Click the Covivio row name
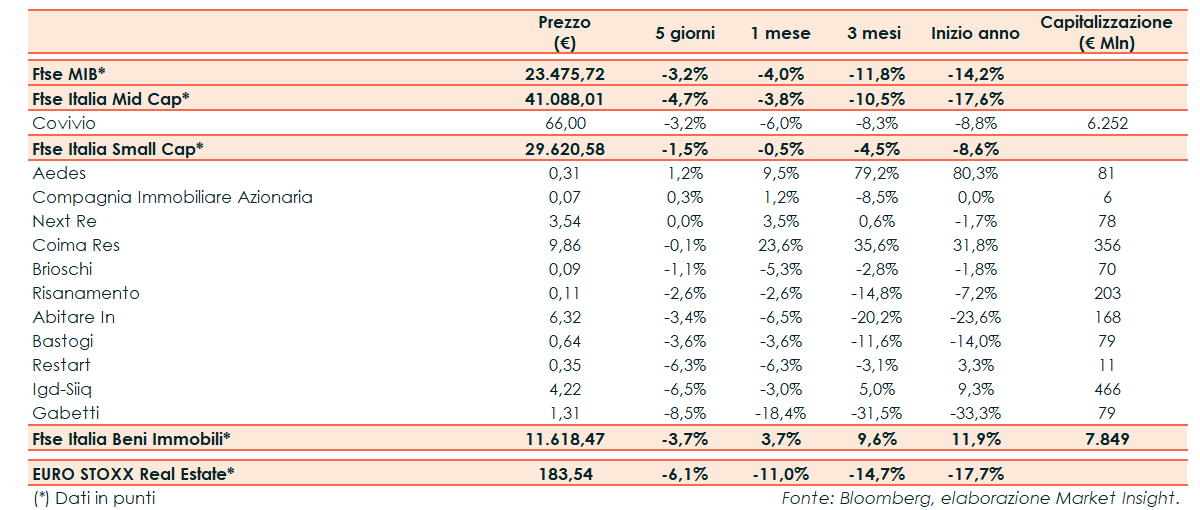This screenshot has width=1200, height=510. pyautogui.click(x=64, y=123)
